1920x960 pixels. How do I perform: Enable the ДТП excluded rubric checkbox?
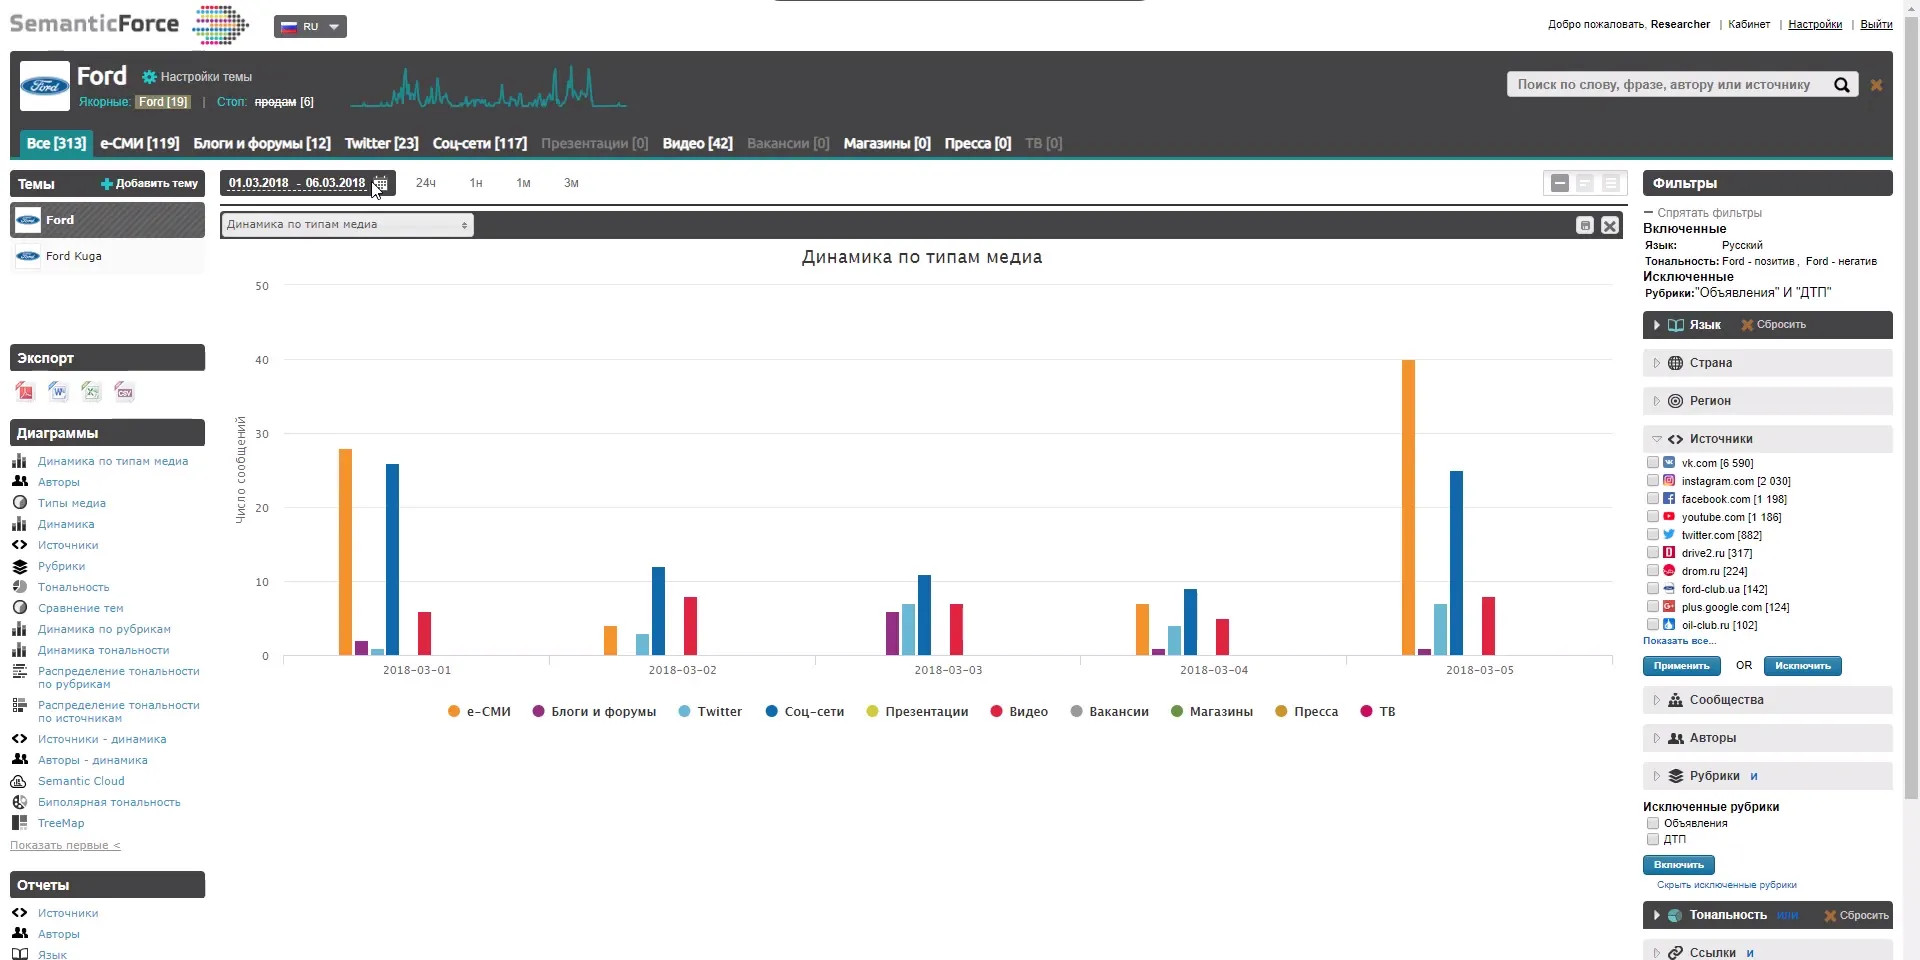(x=1653, y=840)
